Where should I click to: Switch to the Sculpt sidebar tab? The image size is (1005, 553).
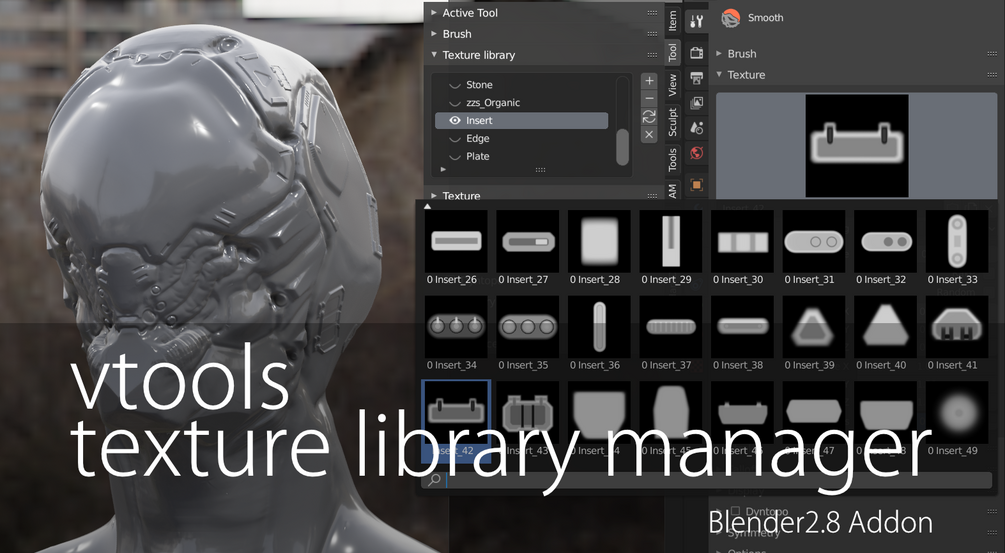click(x=672, y=122)
